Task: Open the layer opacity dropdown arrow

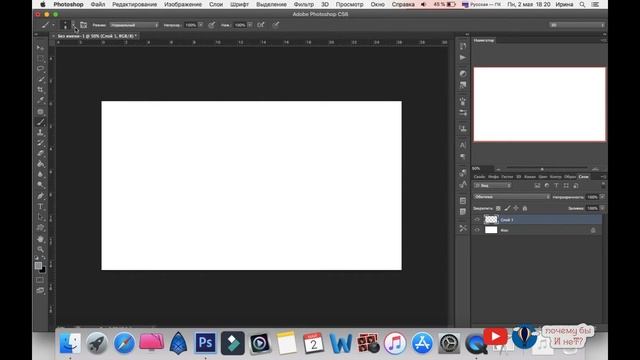Action: tap(602, 197)
